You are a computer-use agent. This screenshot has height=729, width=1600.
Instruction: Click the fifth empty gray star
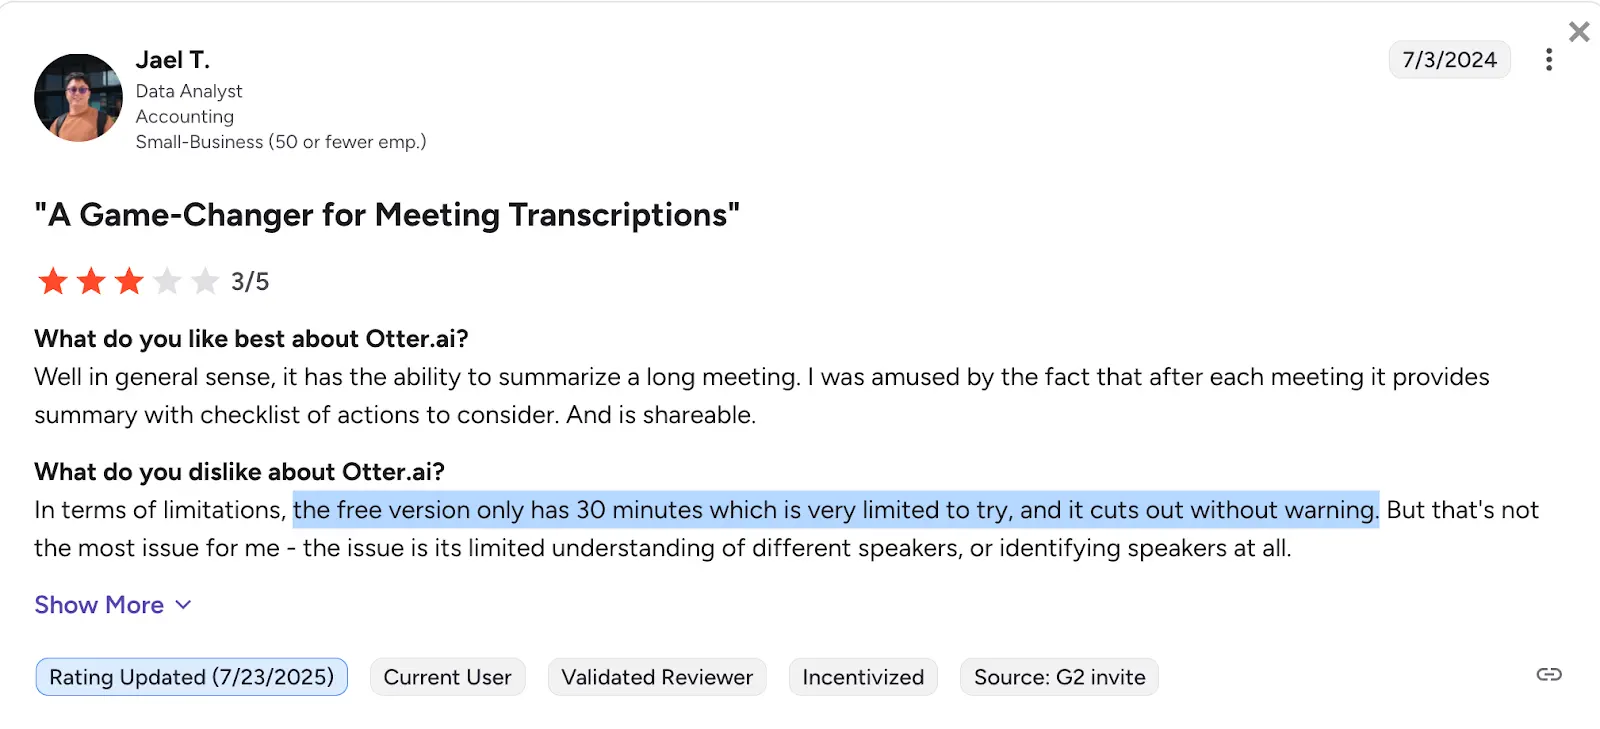pyautogui.click(x=205, y=281)
